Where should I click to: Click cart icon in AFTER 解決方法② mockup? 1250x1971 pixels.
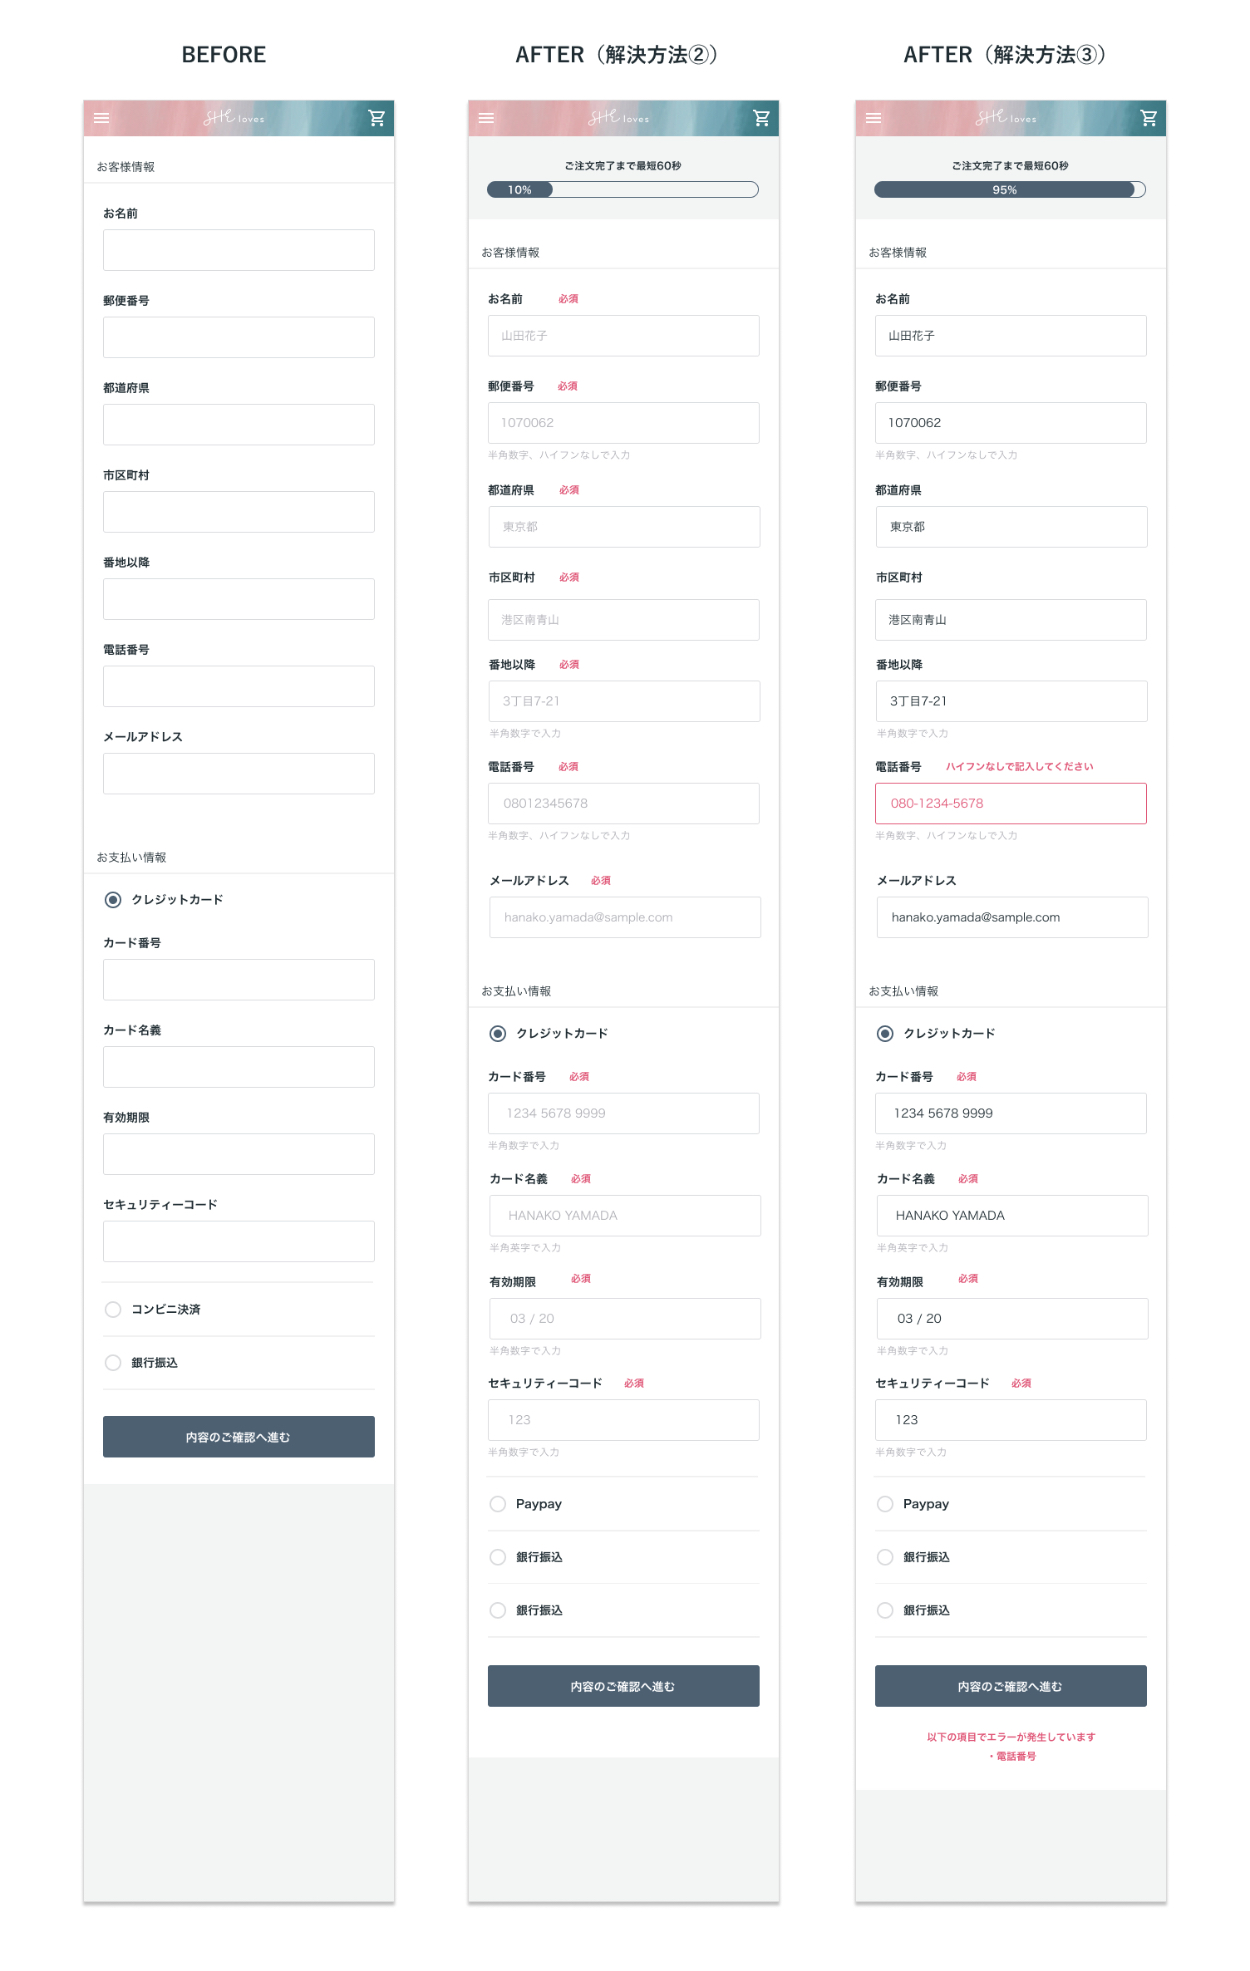(761, 118)
